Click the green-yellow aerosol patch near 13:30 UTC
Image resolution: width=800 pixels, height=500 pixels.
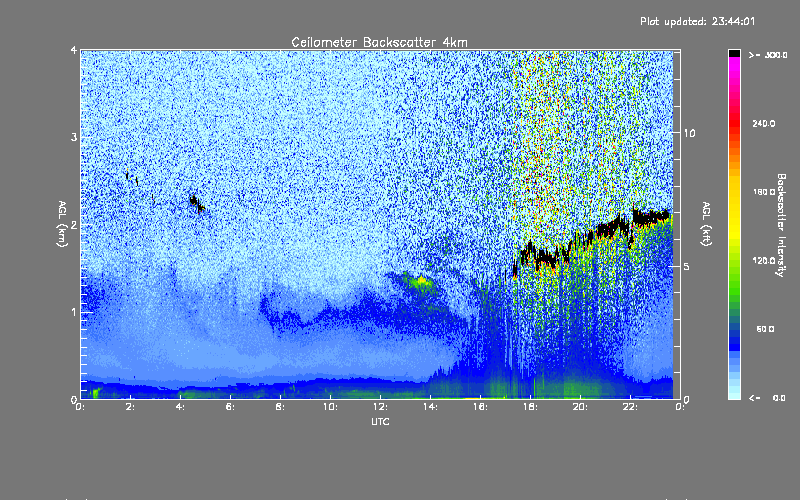(x=420, y=281)
